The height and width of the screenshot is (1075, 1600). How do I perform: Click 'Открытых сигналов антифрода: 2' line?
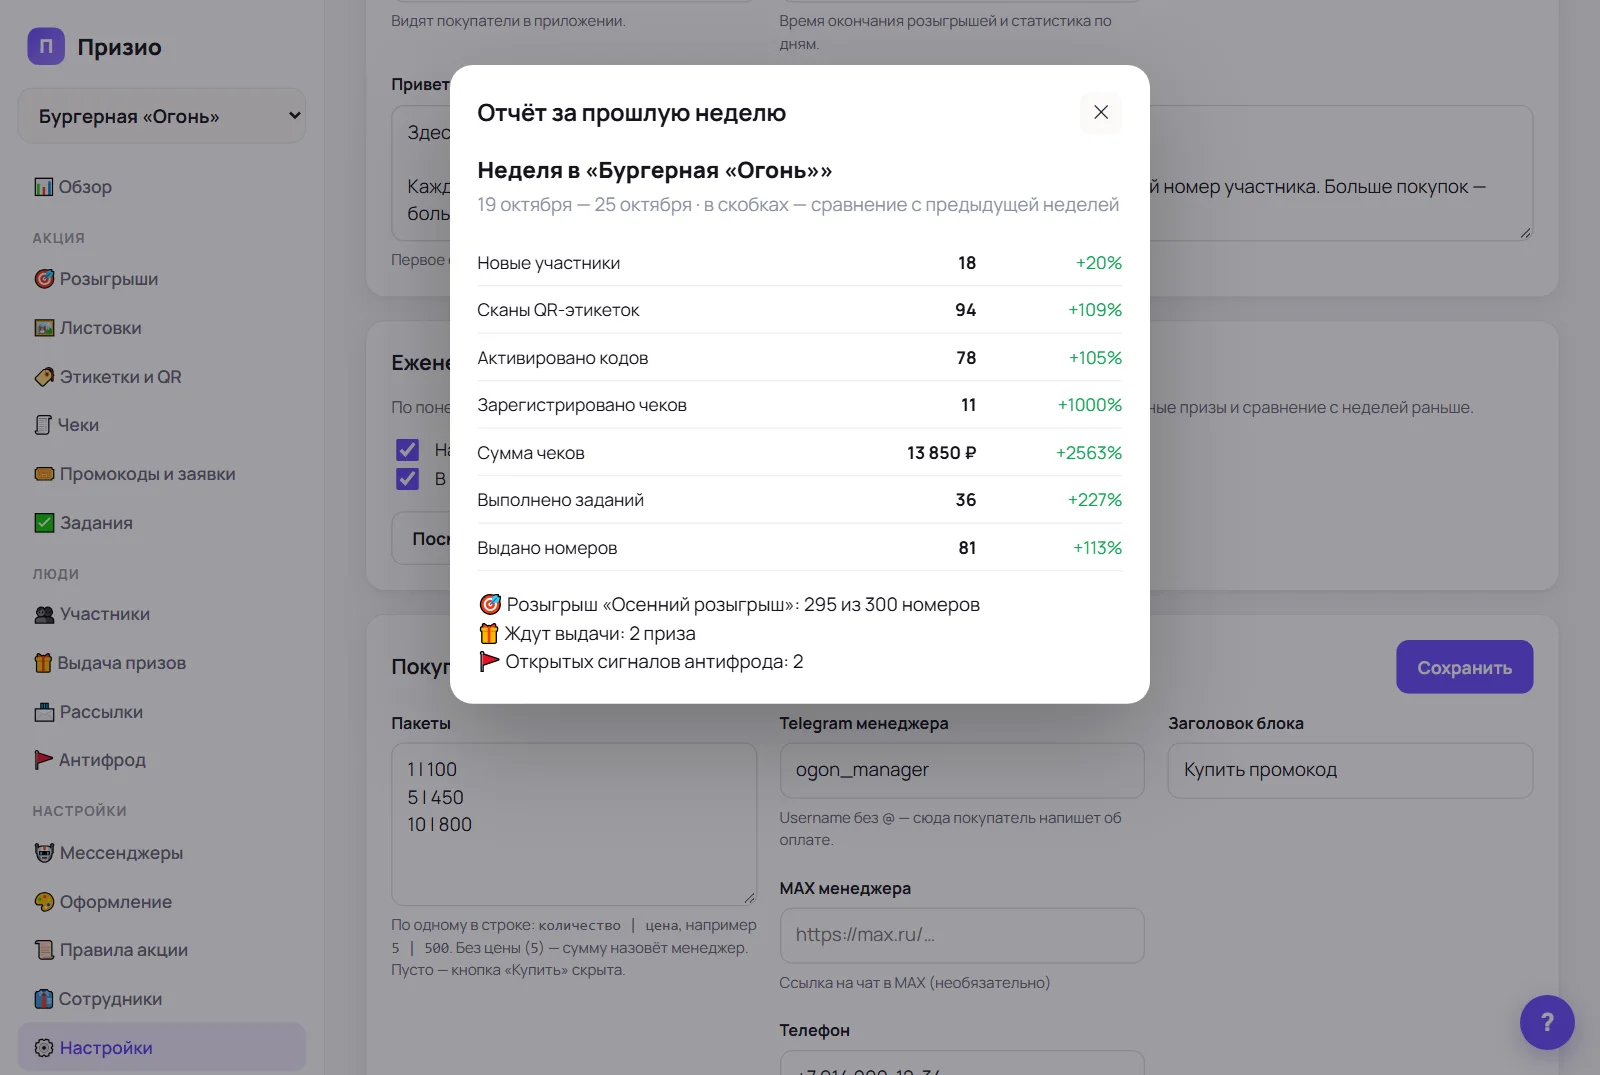click(641, 662)
